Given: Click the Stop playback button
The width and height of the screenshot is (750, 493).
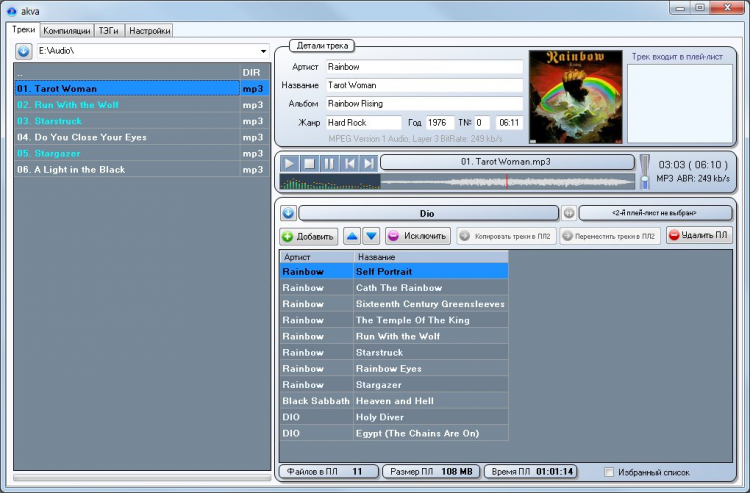Looking at the screenshot, I should (x=309, y=164).
